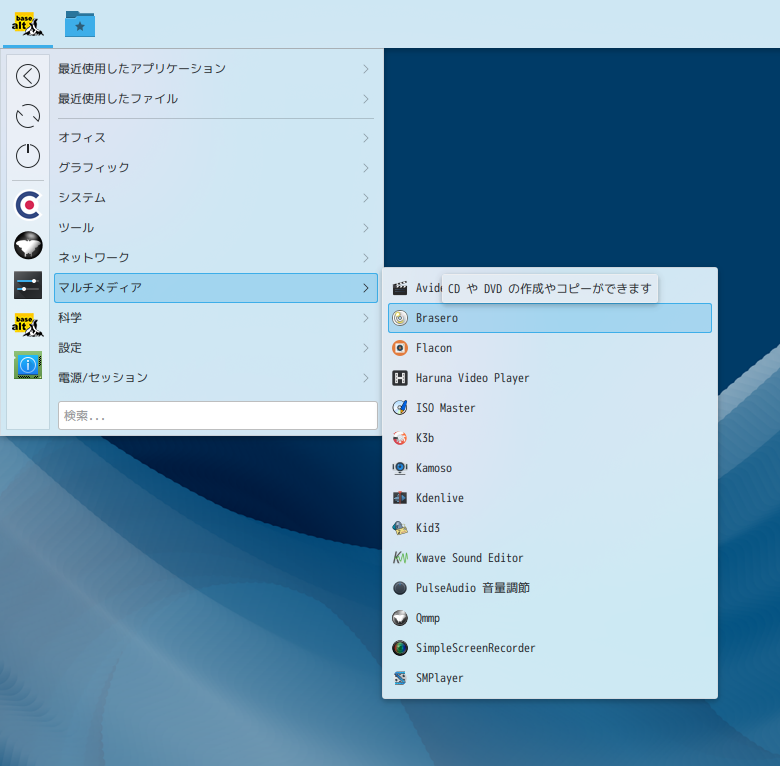Image resolution: width=780 pixels, height=766 pixels.
Task: Open the settings sliders icon in sidebar
Action: [x=28, y=285]
